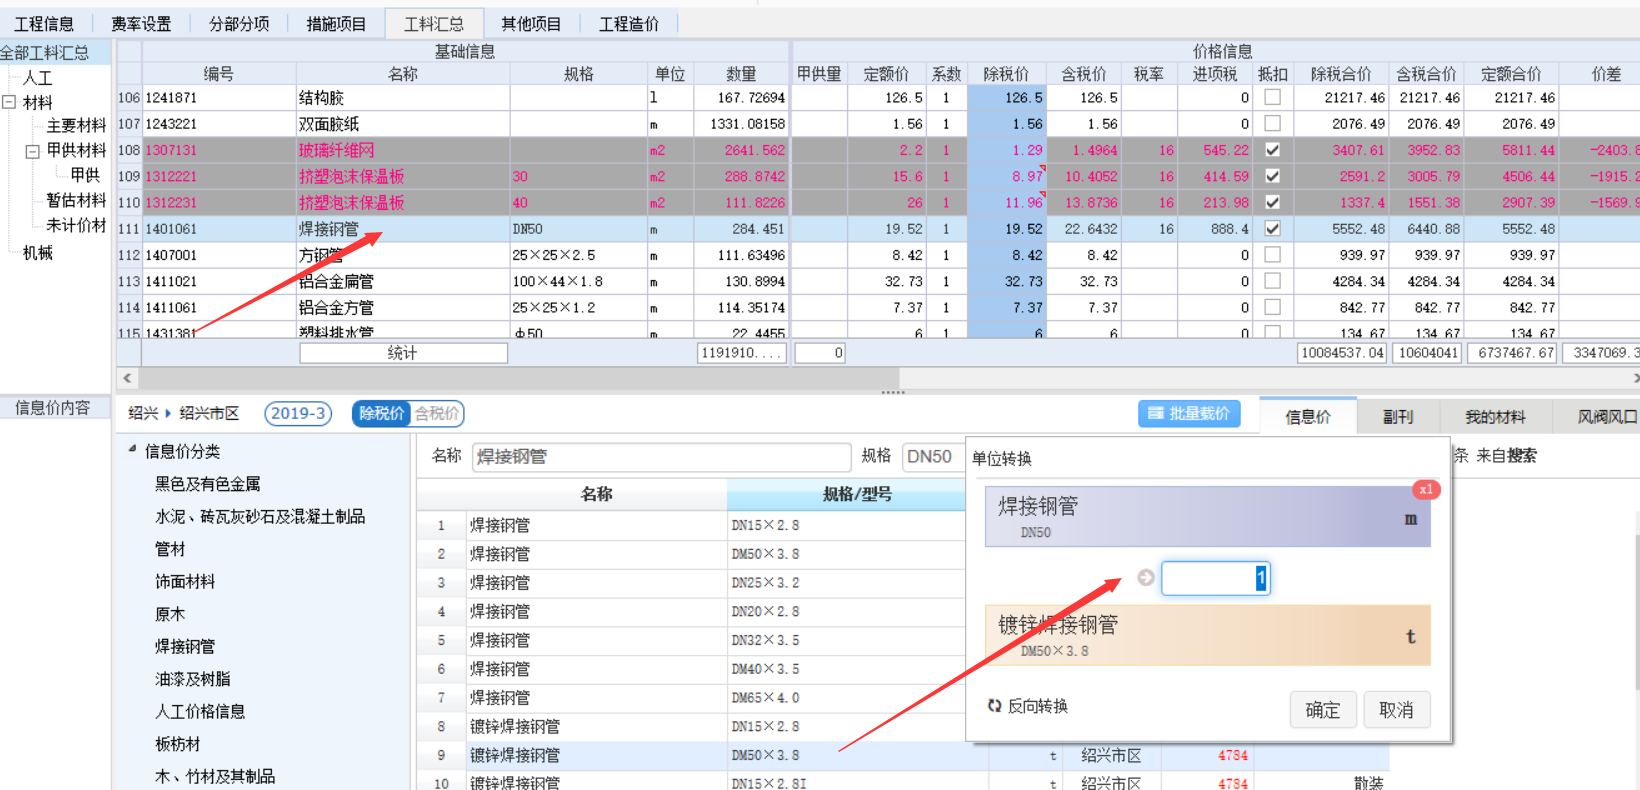Uncheck 抵扣 checkbox in row 110 挤塑泡沫保温板
The height and width of the screenshot is (790, 1640).
click(x=1272, y=202)
